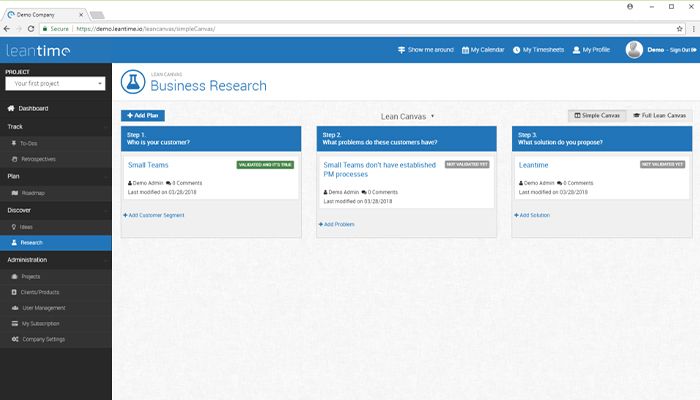Add Customer Segment
Viewport: 700px width, 400px height.
click(154, 215)
